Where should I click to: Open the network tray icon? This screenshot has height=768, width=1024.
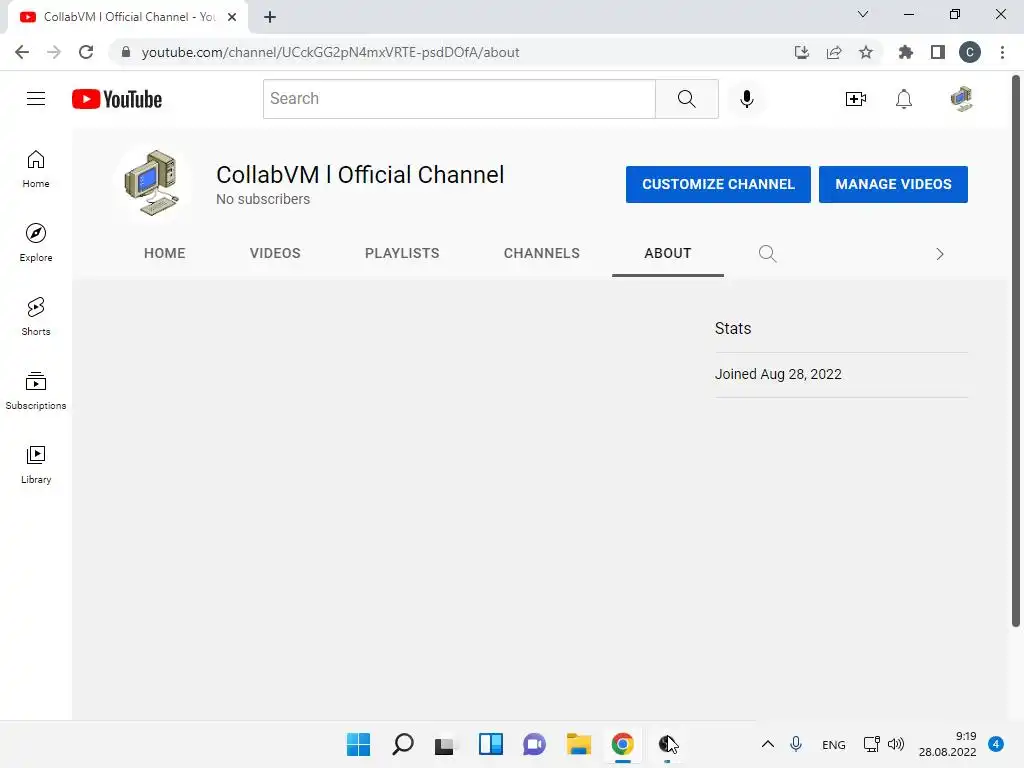(x=872, y=744)
